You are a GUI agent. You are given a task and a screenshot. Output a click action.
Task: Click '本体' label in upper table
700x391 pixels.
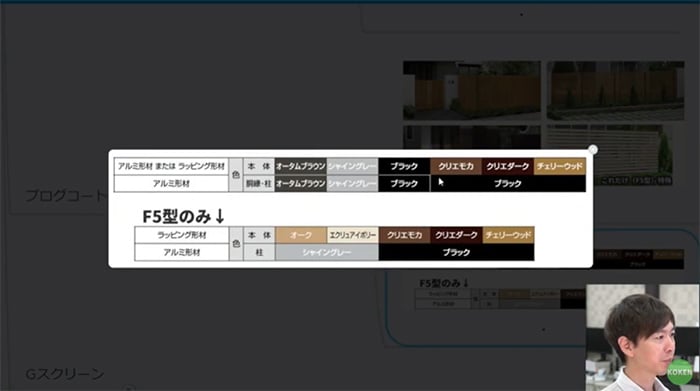coord(259,166)
